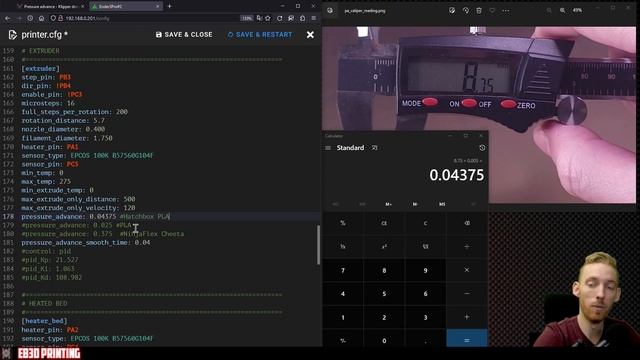This screenshot has width=640, height=360.
Task: Open the translate page icon in browser
Action: click(259, 18)
